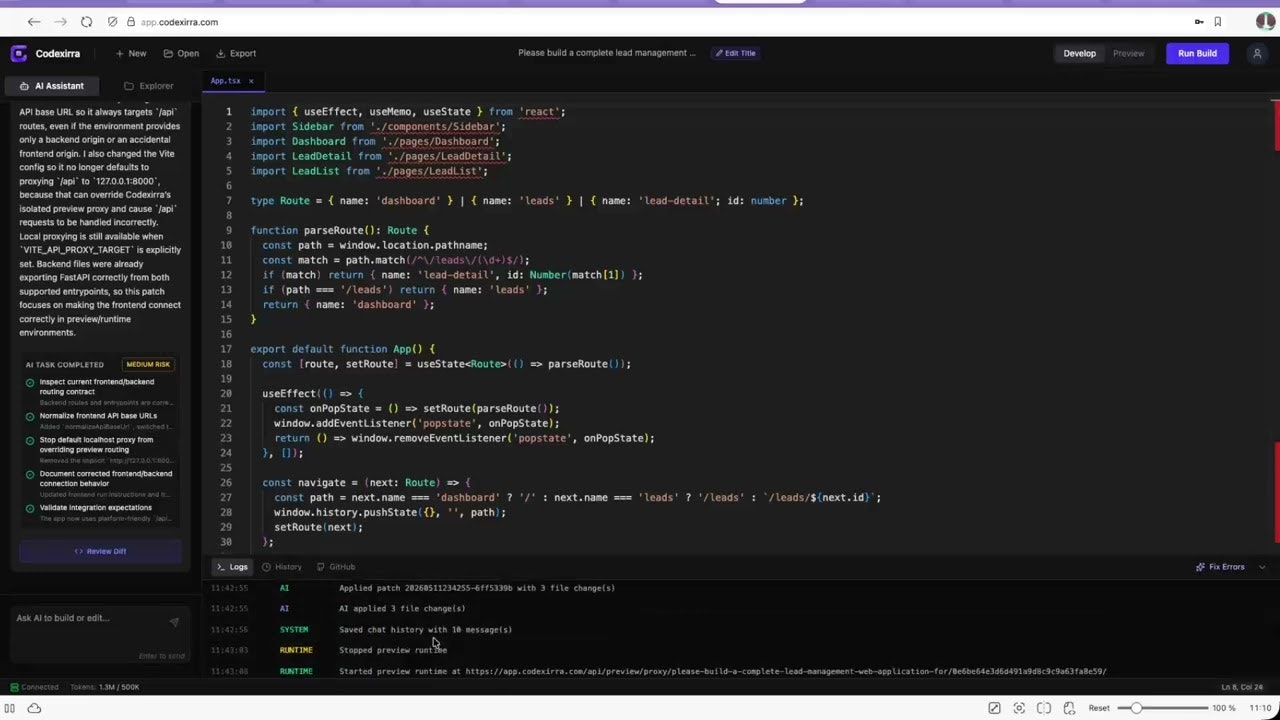The width and height of the screenshot is (1280, 720).
Task: Open the AI Assistant tab
Action: 51,86
